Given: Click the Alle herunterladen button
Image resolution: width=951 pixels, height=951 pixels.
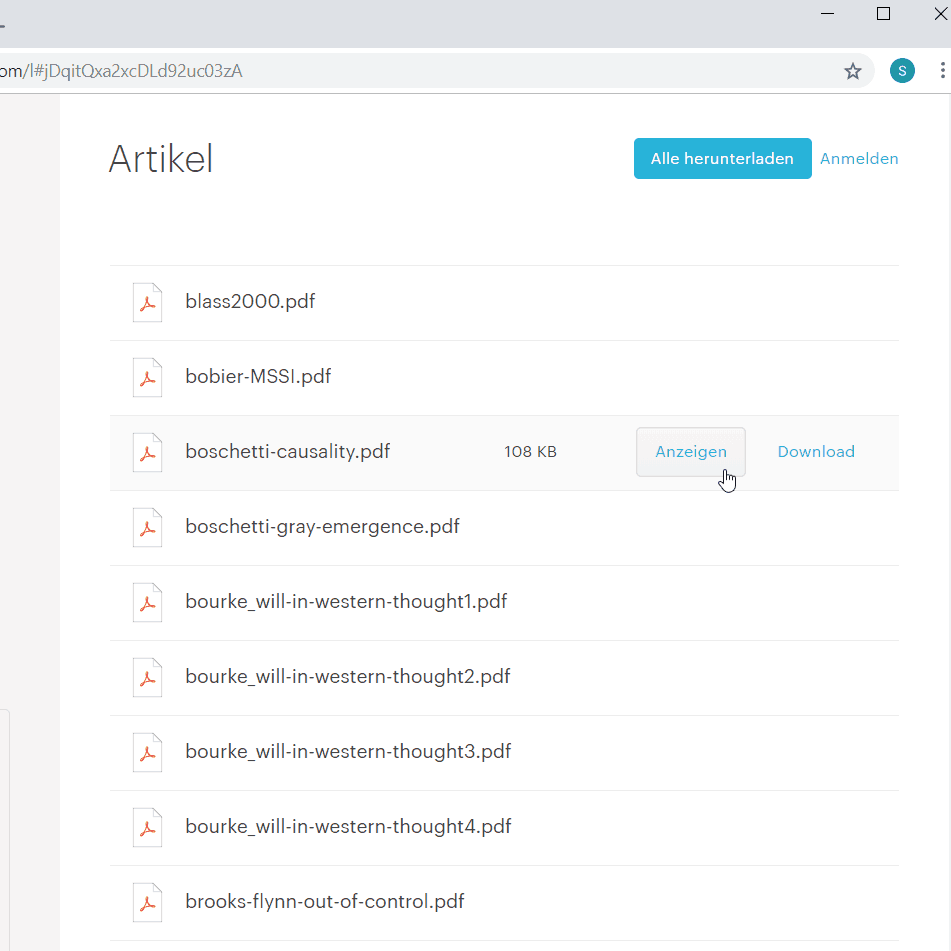Looking at the screenshot, I should click(x=722, y=158).
